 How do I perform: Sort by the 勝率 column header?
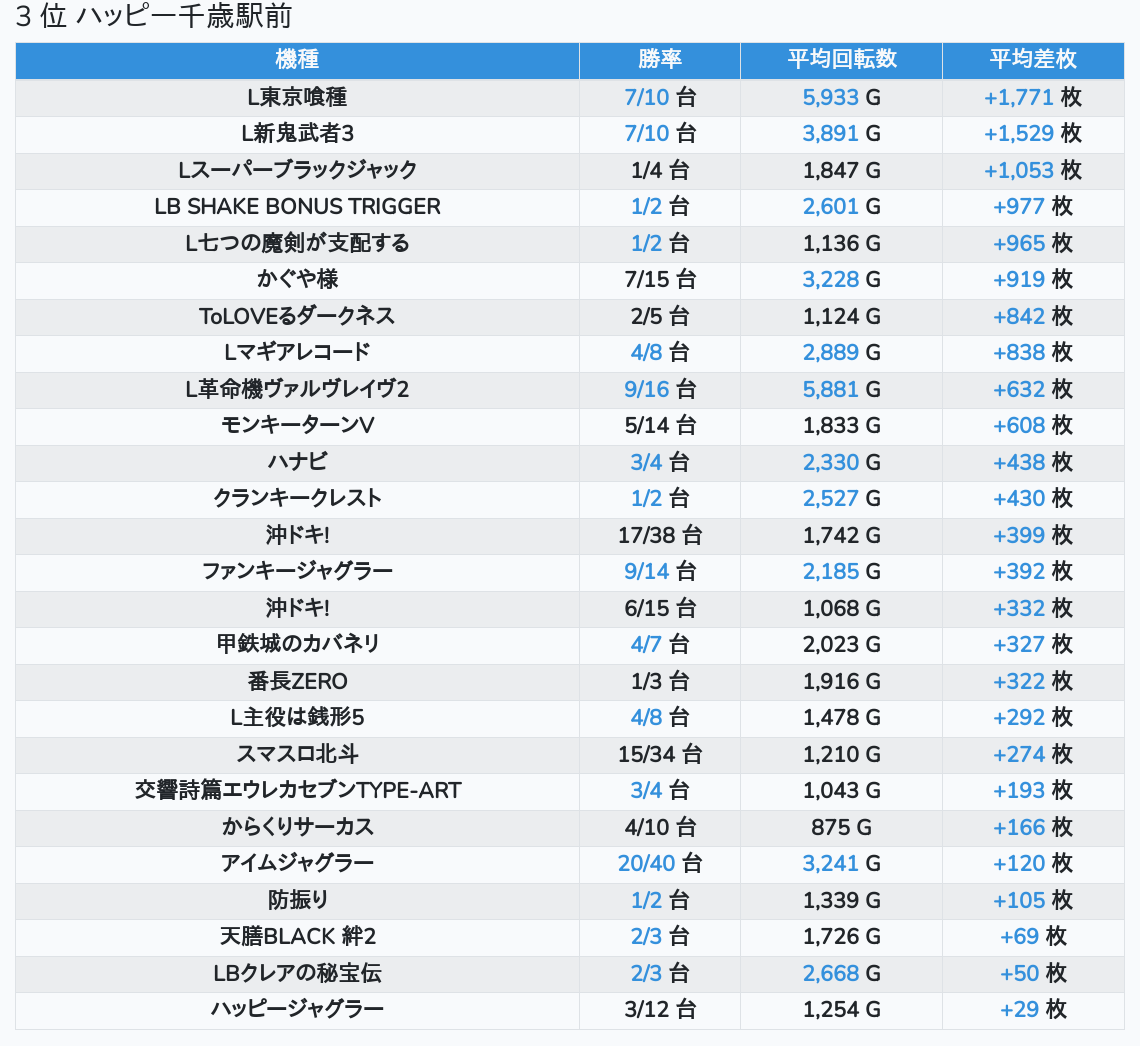pyautogui.click(x=659, y=60)
